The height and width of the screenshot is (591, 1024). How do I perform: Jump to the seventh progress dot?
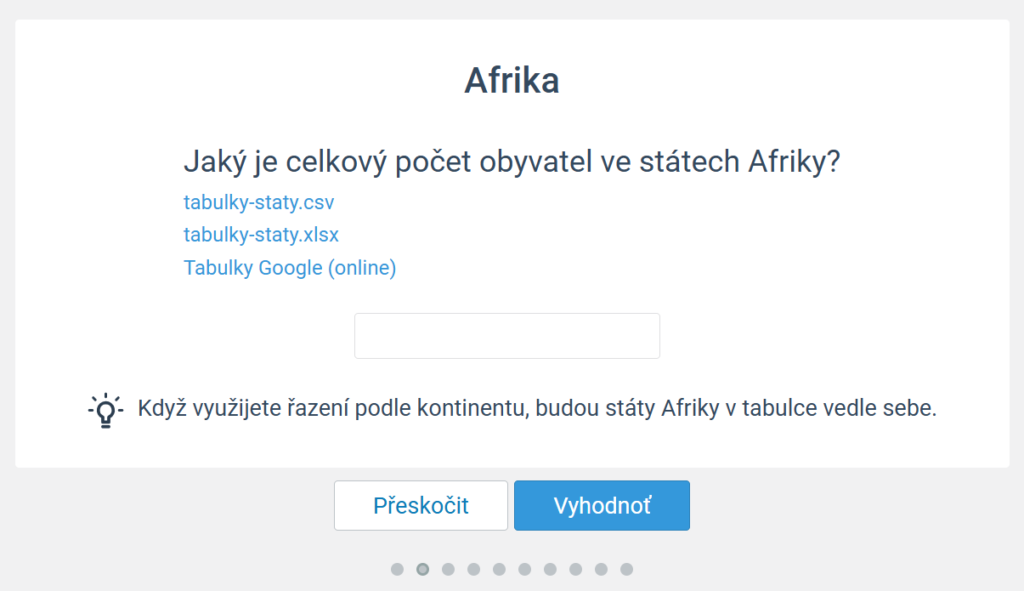coord(550,569)
